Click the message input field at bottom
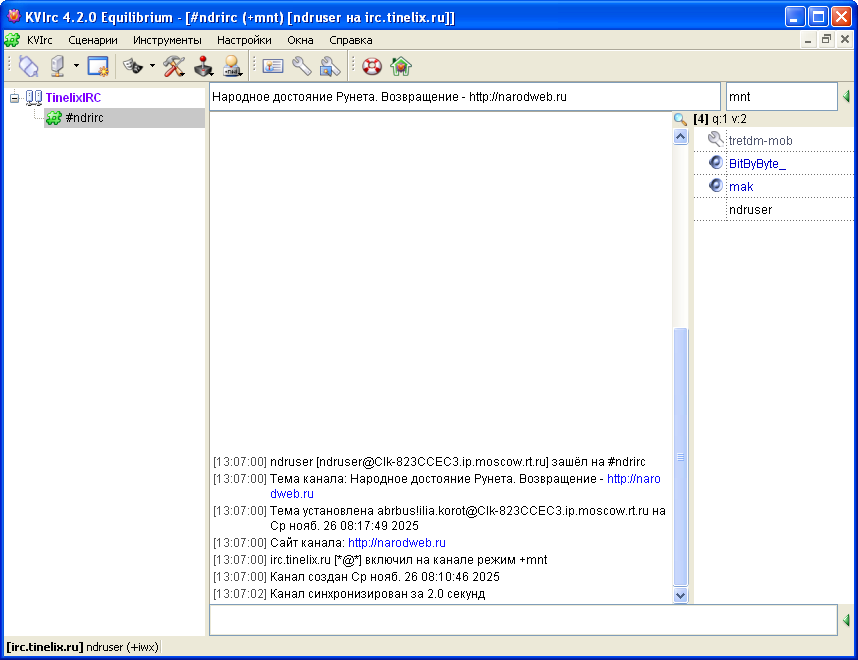 [x=522, y=620]
